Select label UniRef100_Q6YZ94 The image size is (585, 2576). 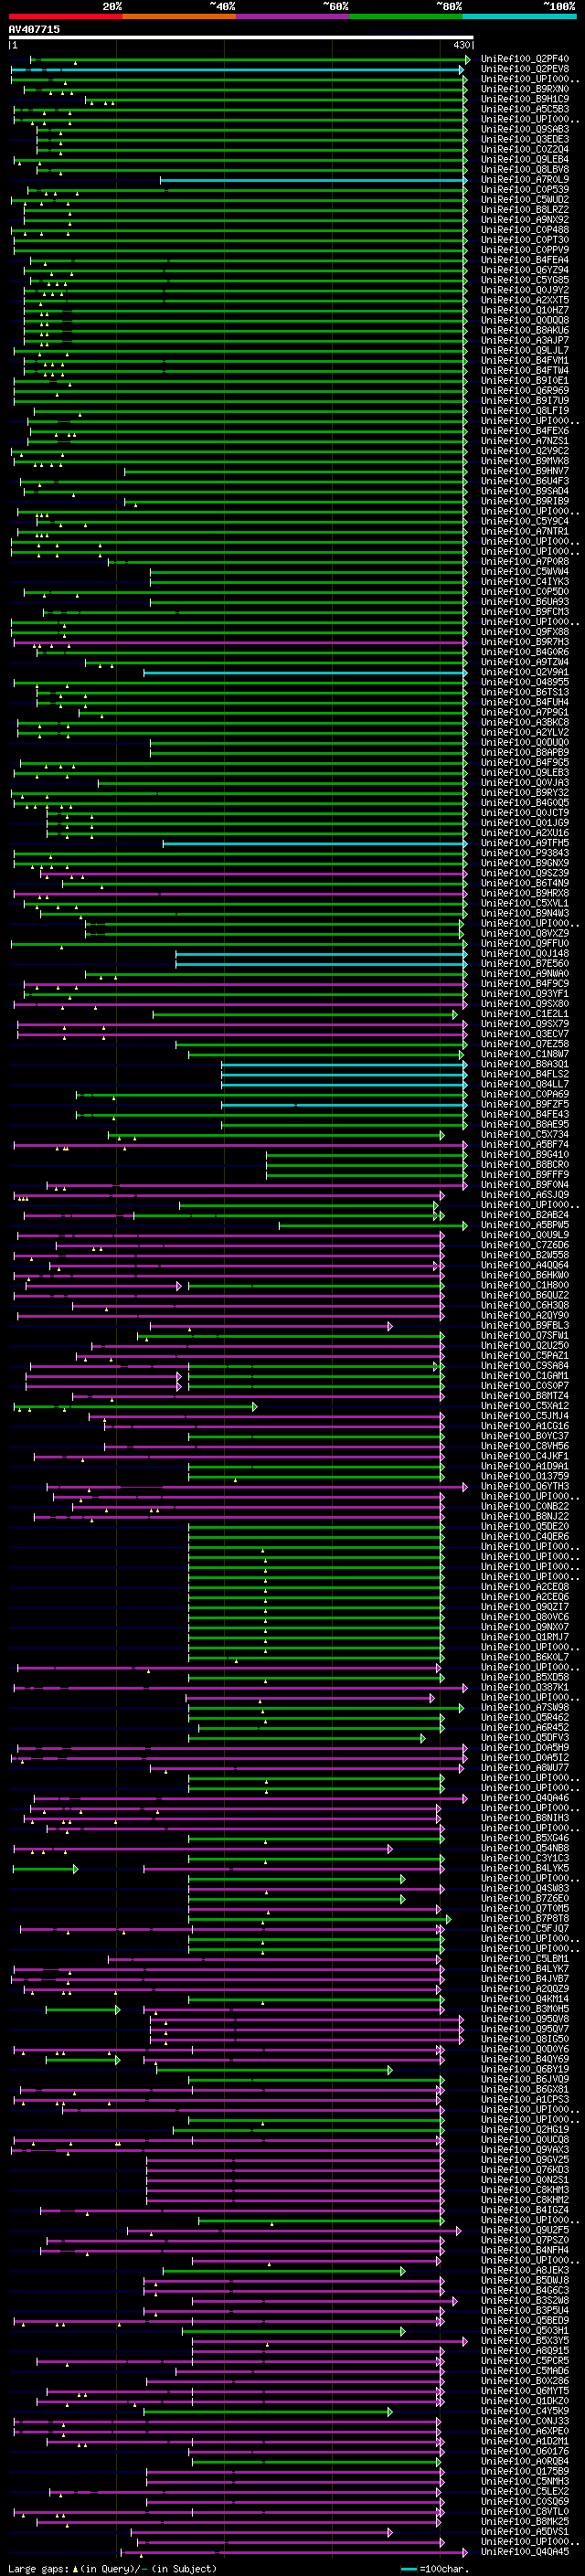[525, 270]
